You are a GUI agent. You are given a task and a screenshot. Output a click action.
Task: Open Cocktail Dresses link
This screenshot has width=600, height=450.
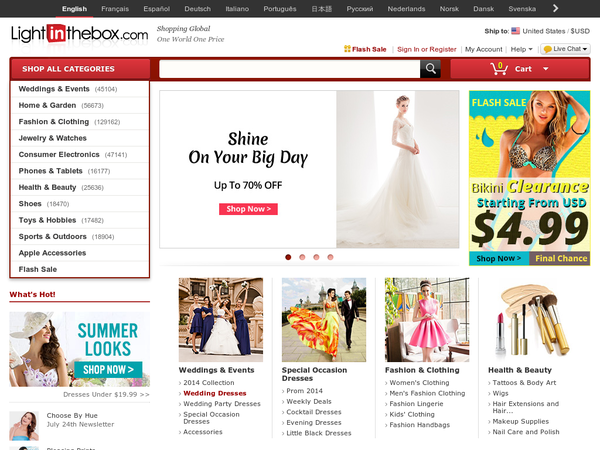tap(314, 412)
